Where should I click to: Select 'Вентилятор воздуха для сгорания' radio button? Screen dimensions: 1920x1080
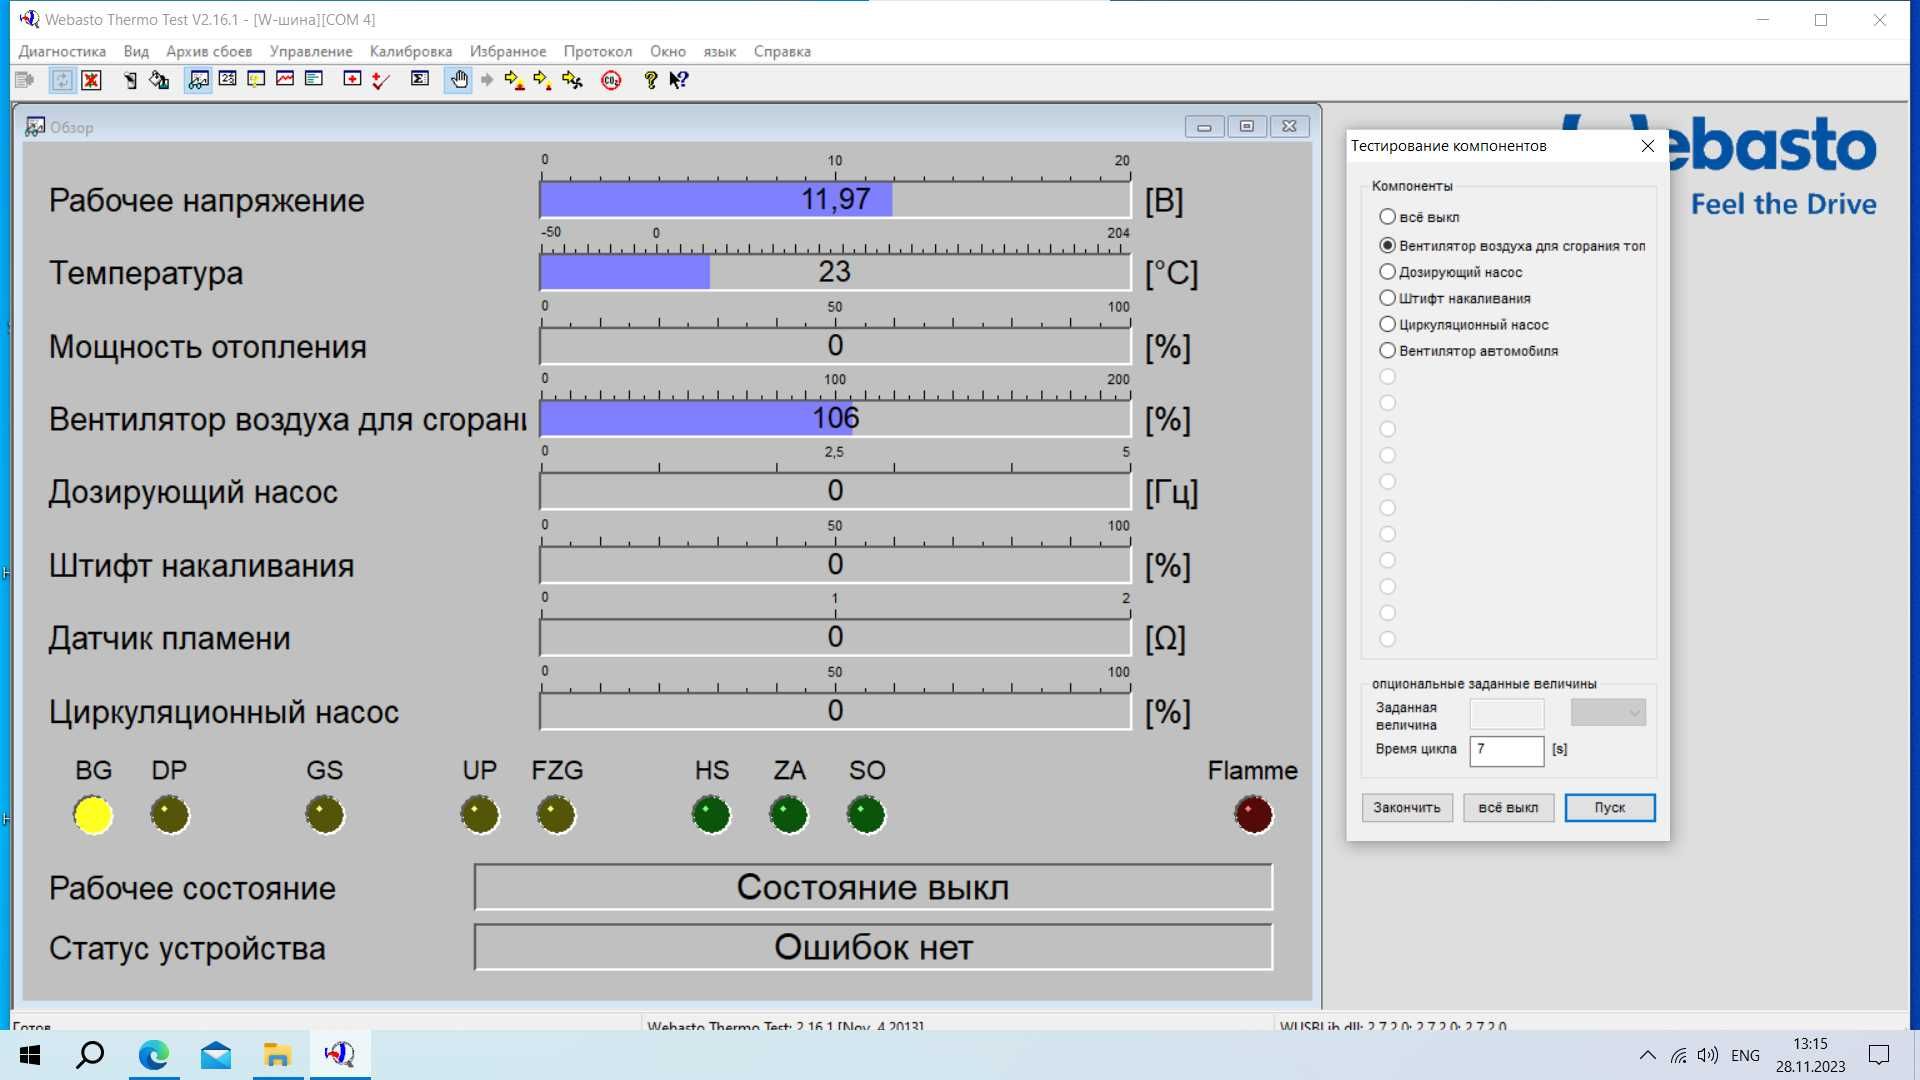1387,245
